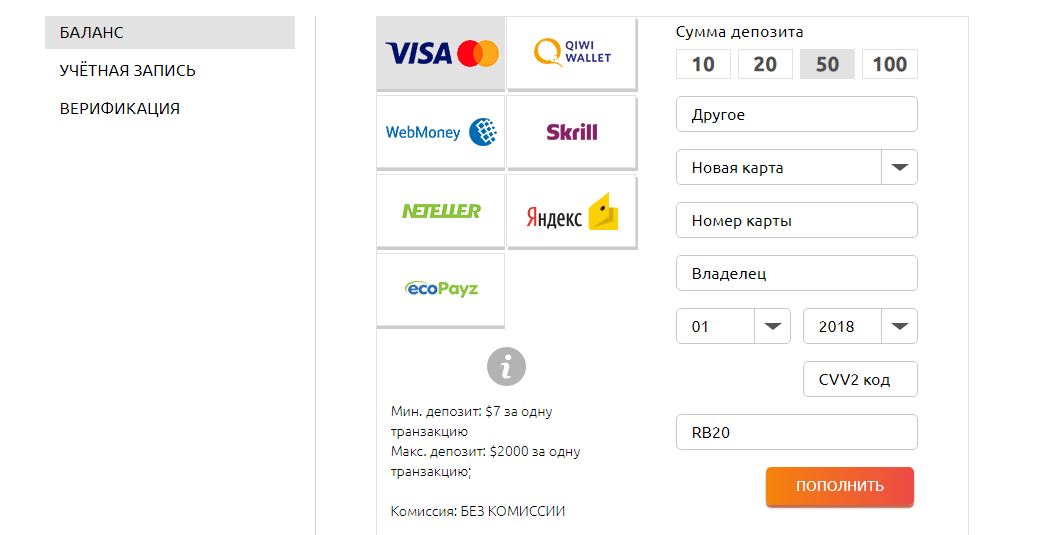Focus the CVV2 код field
This screenshot has height=535, width=1042.
(x=860, y=380)
